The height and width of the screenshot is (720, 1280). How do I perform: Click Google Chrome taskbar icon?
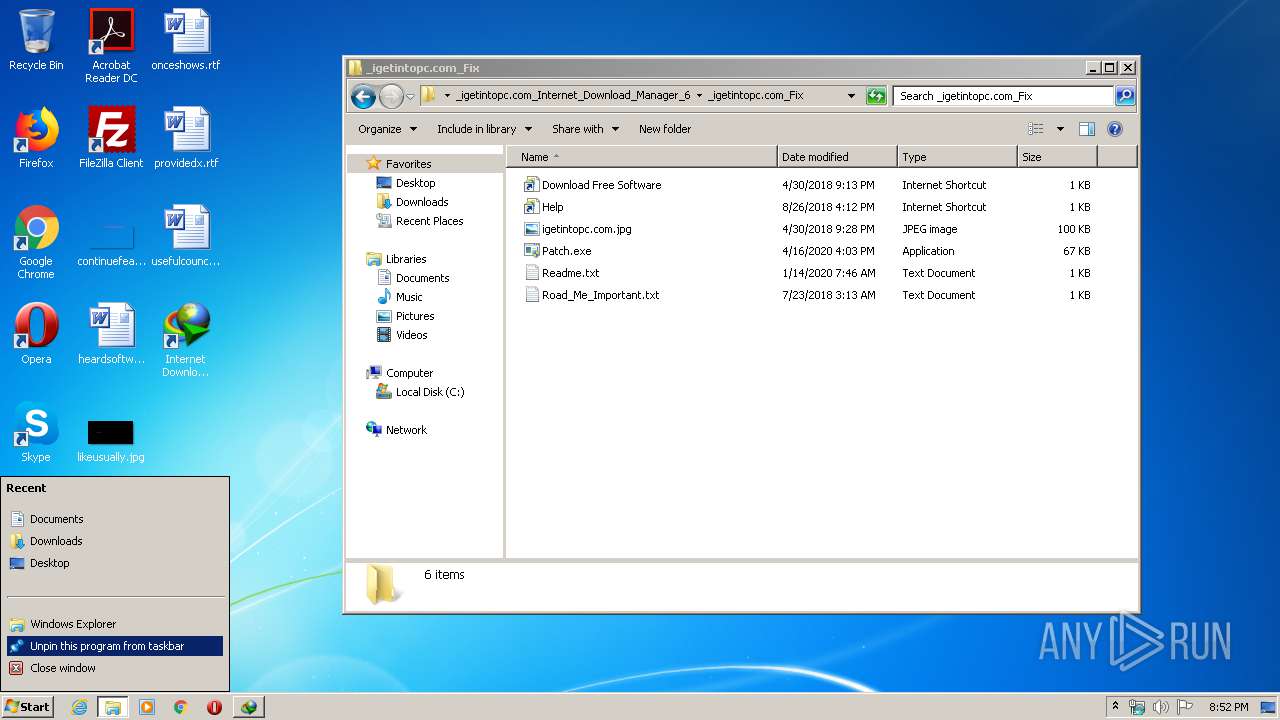click(x=181, y=707)
